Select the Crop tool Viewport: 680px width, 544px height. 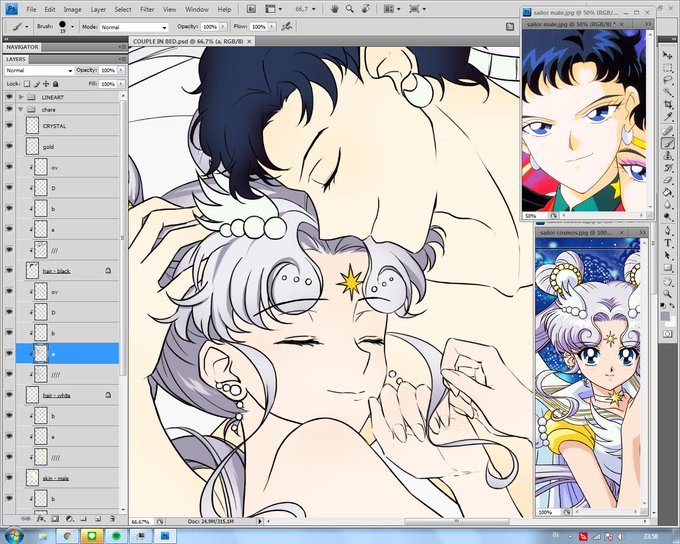tap(667, 105)
